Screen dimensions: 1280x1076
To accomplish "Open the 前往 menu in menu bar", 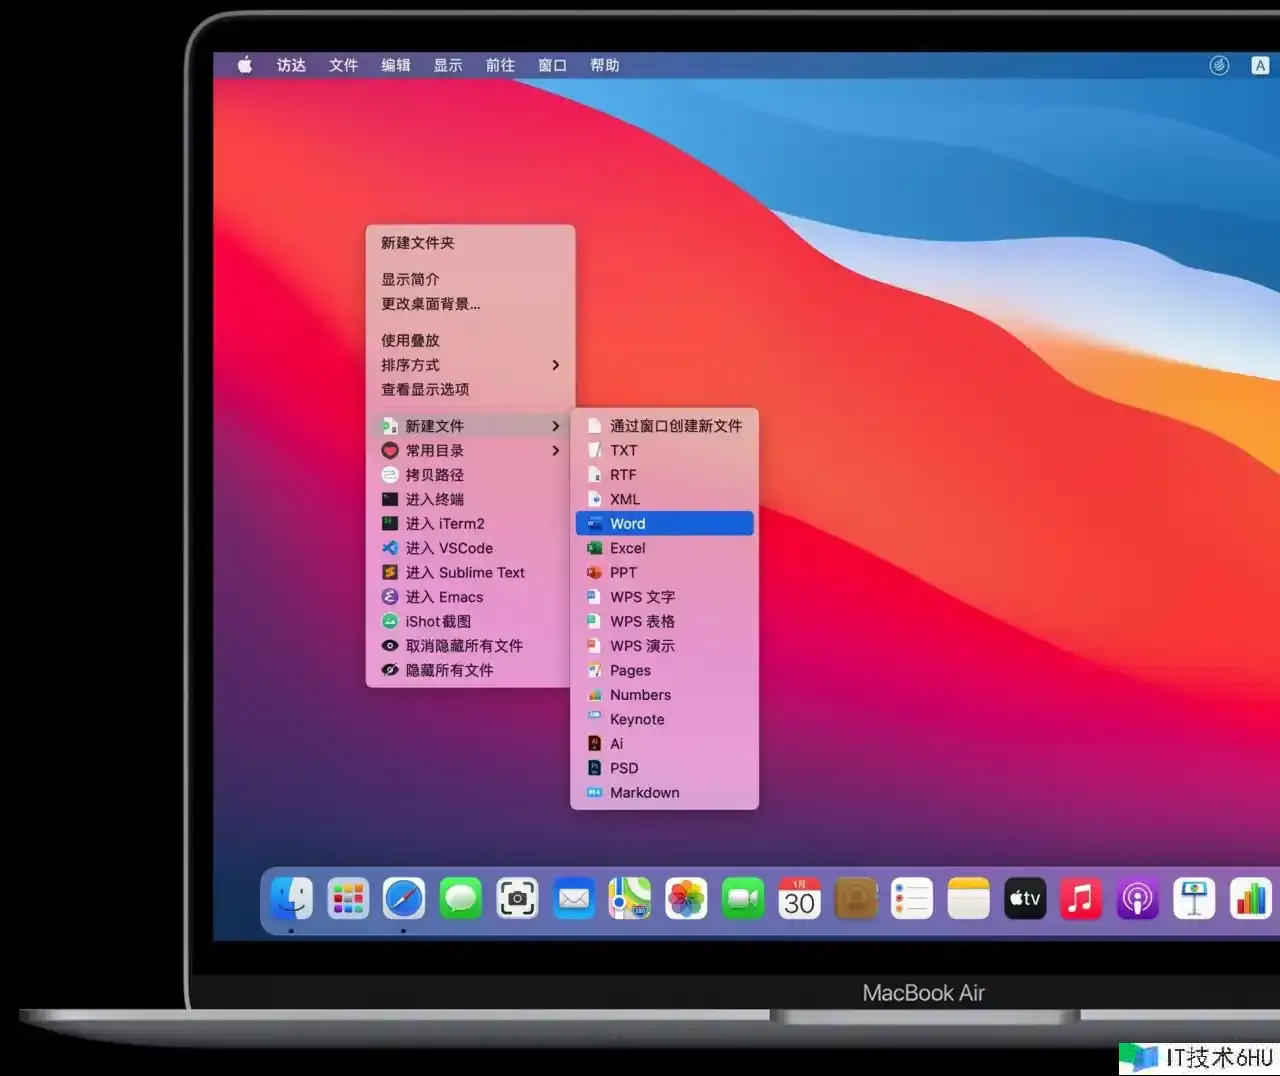I will click(x=500, y=66).
